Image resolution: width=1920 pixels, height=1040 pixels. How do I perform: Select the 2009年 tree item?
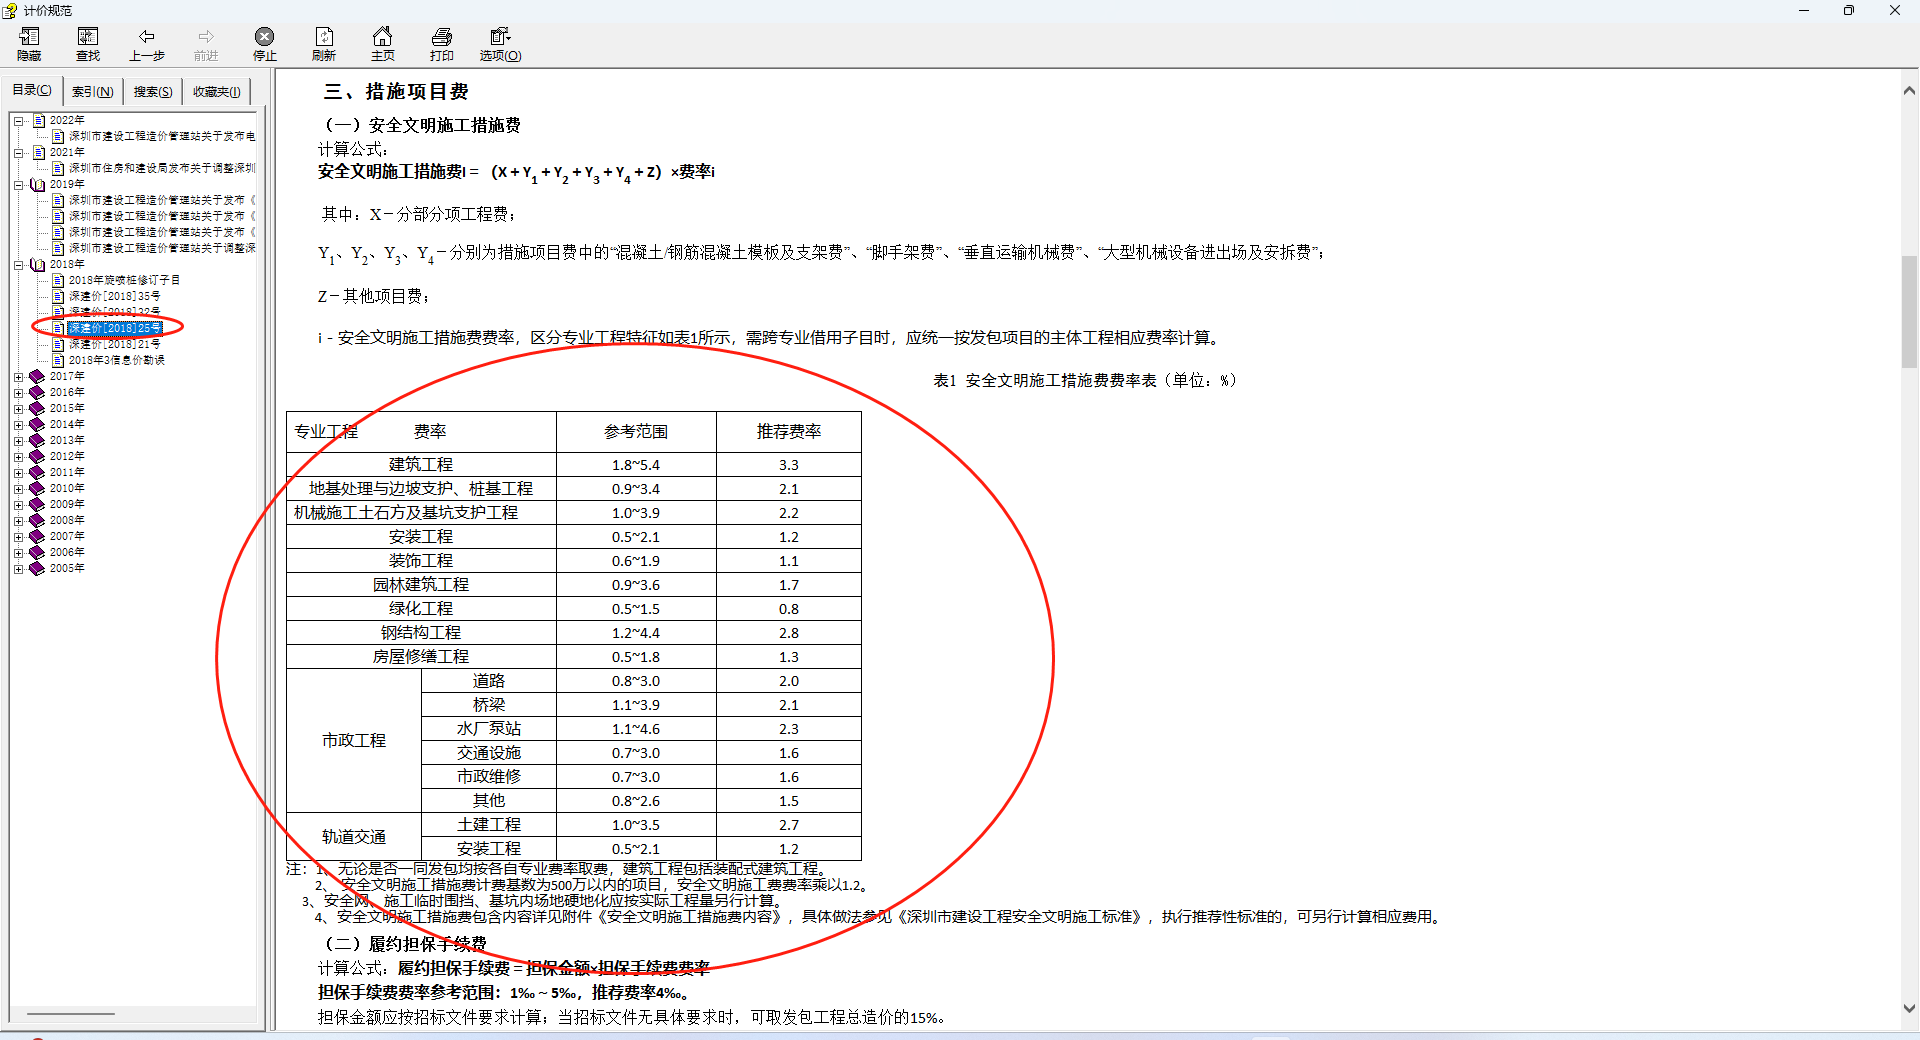(x=67, y=505)
